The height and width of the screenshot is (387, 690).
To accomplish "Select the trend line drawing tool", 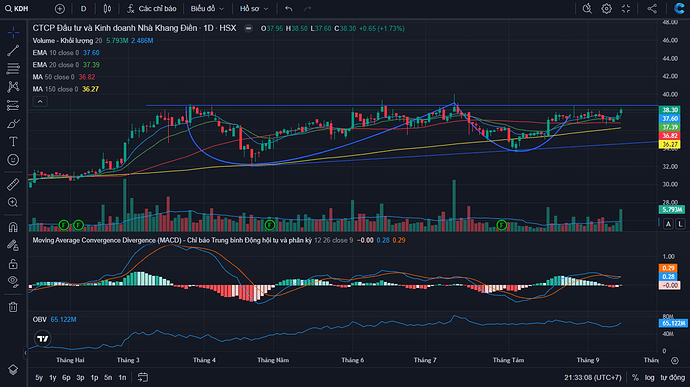I will 13,51.
